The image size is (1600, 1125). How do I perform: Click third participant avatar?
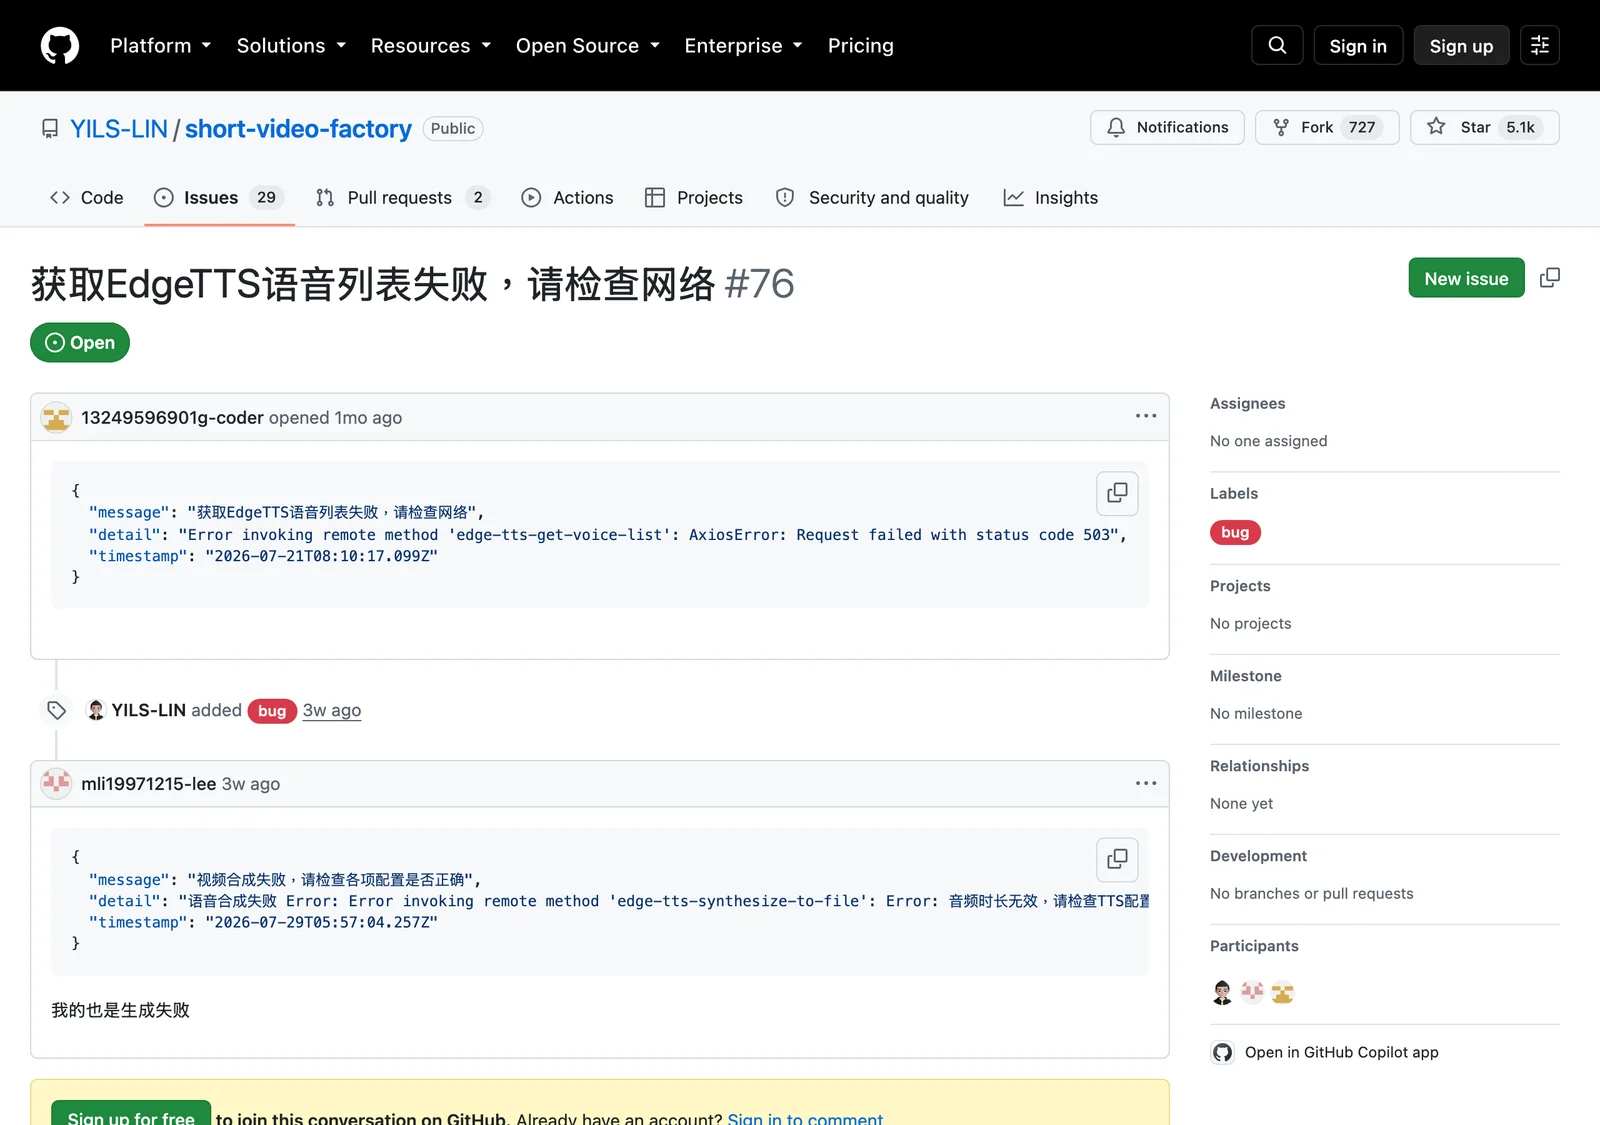1282,992
